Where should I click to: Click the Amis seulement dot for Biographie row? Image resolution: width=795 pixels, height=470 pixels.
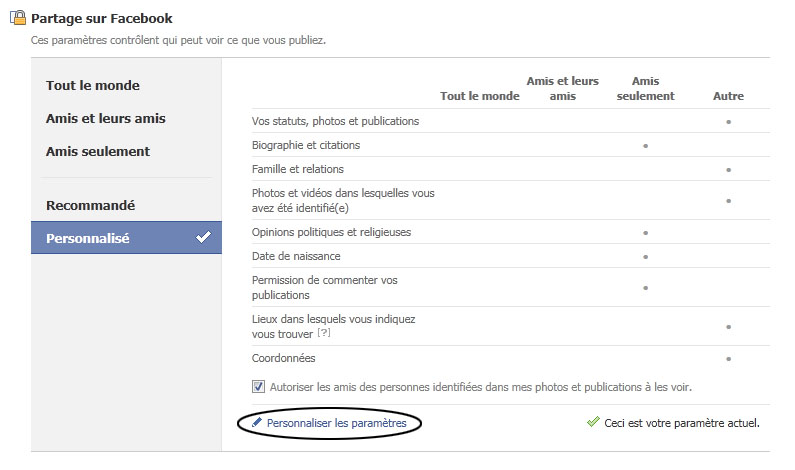point(645,146)
